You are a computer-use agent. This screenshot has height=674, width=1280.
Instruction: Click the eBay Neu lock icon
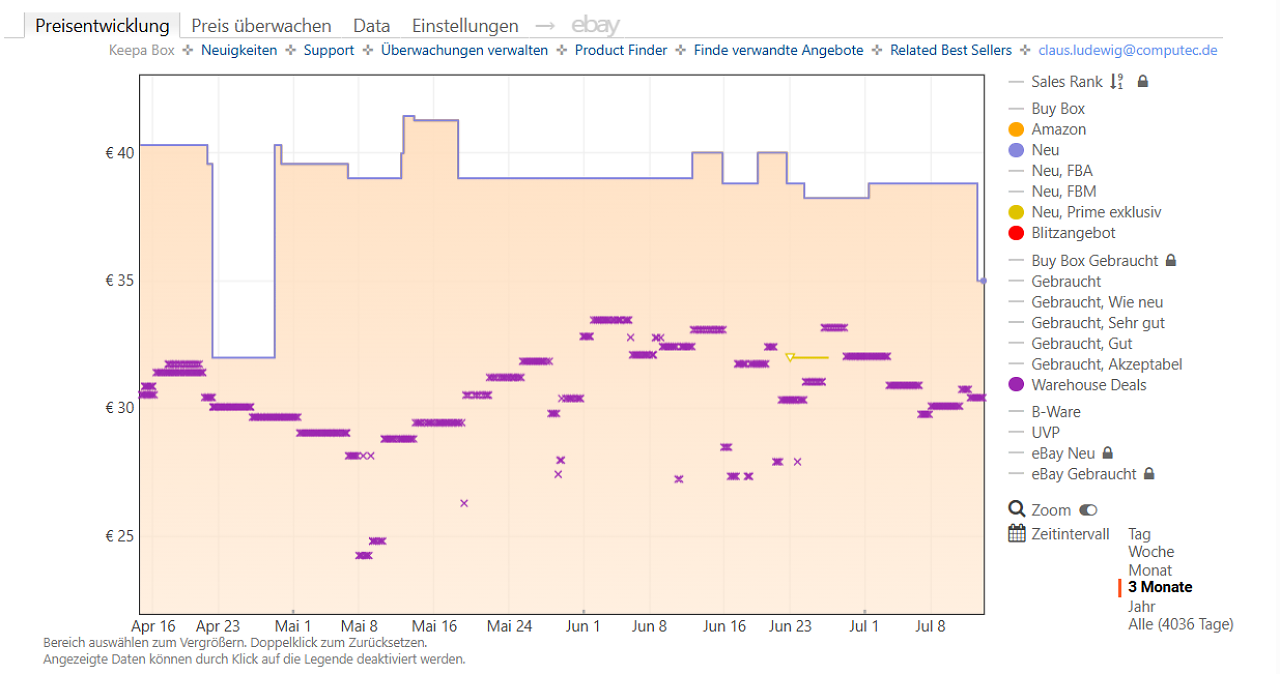tap(1107, 453)
